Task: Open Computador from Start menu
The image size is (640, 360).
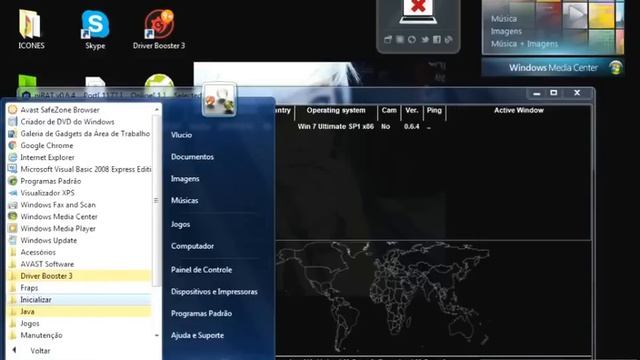Action: coord(192,246)
